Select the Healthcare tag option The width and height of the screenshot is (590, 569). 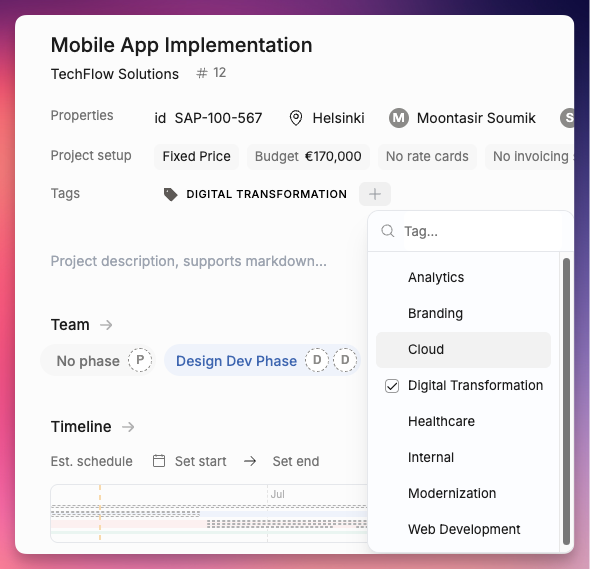click(463, 421)
